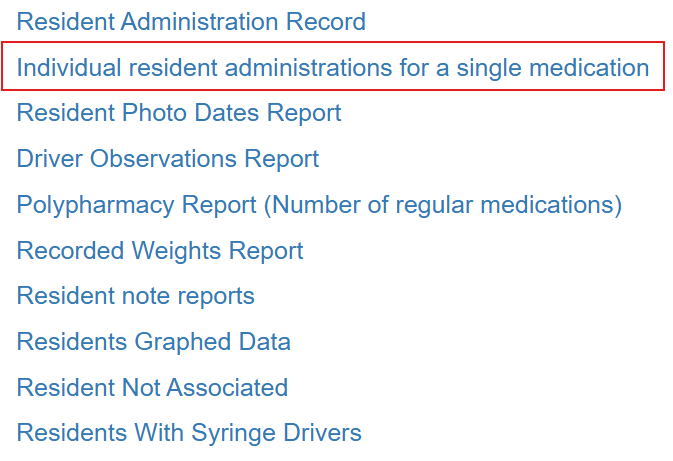Screen dimensions: 673x461
Task: View the Recorded Weights Report
Action: (x=160, y=250)
